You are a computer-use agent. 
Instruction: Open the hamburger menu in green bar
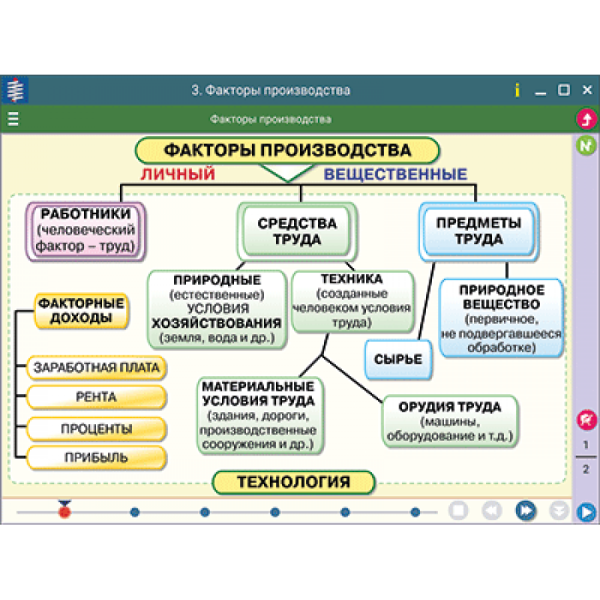[13, 120]
